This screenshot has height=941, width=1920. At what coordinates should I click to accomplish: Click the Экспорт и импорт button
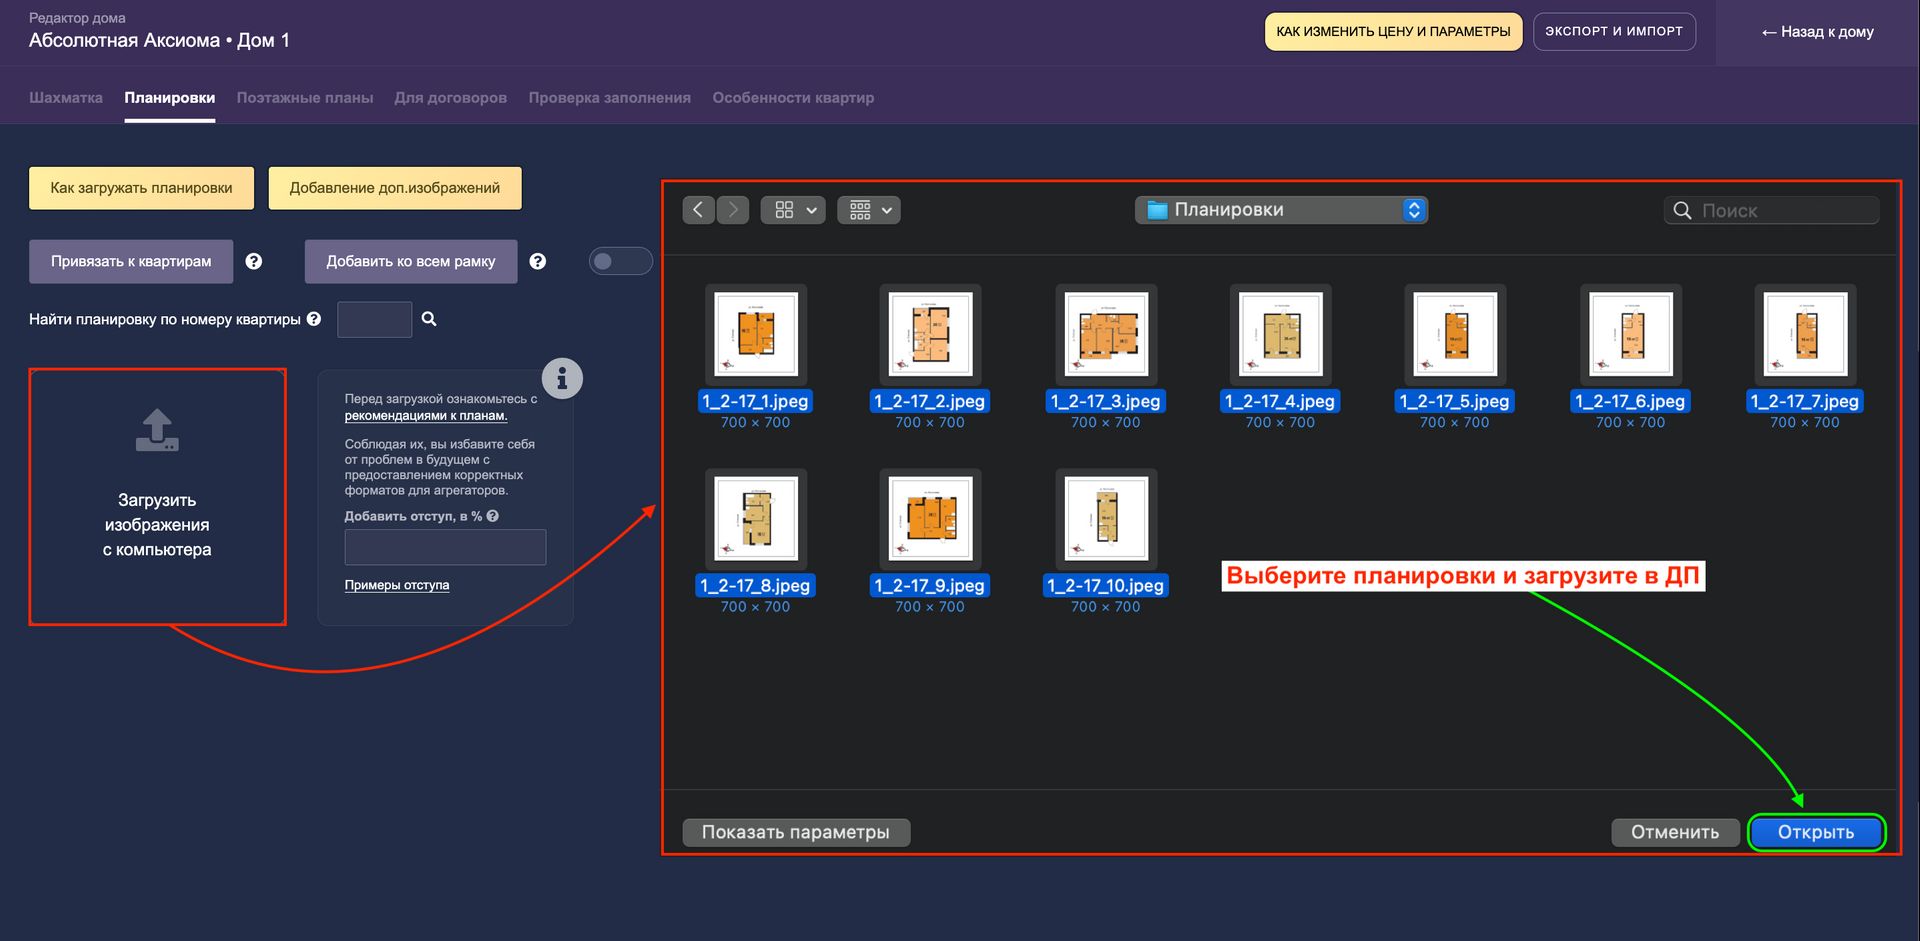point(1613,32)
